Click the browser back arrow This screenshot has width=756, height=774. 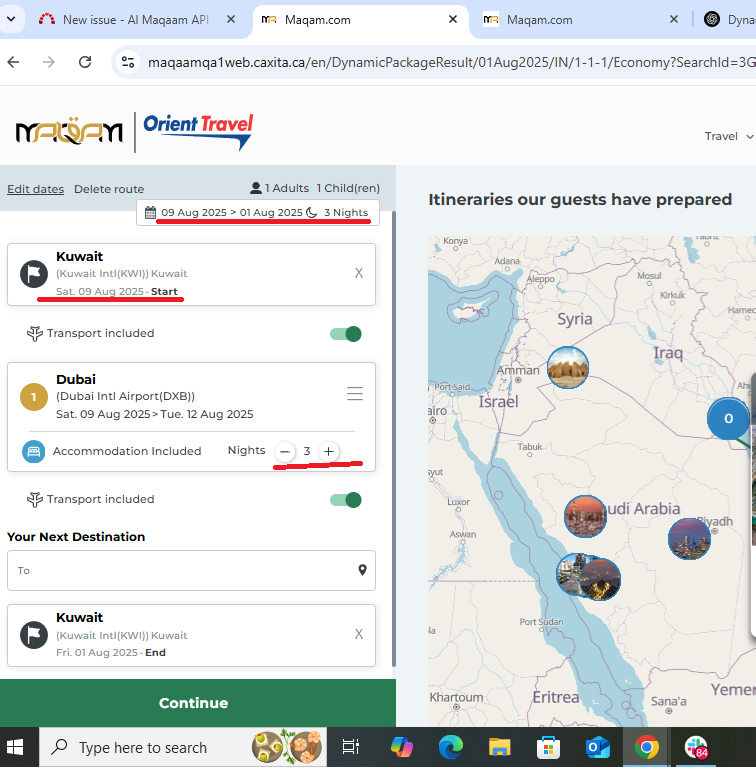(x=14, y=62)
